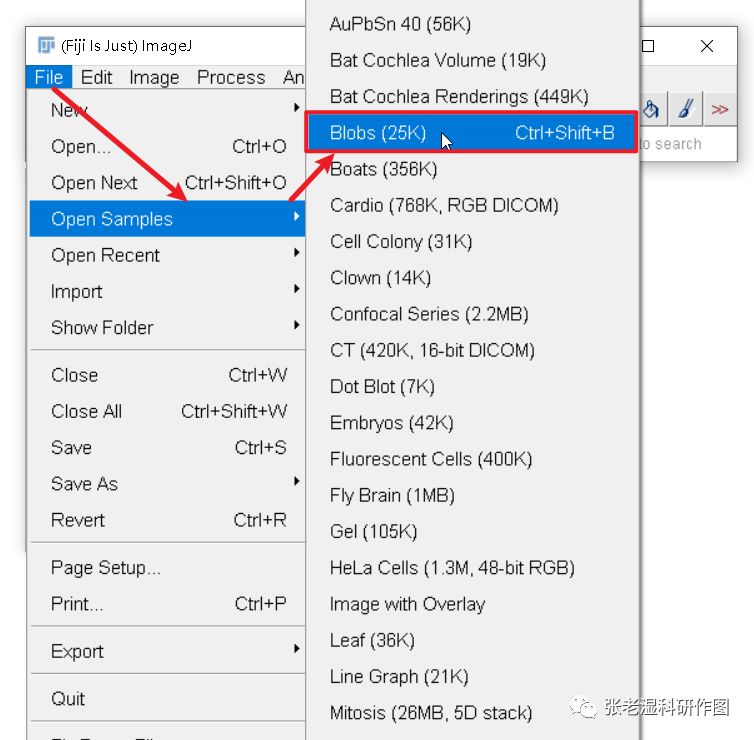
Task: Click the File menu
Action: pos(49,77)
